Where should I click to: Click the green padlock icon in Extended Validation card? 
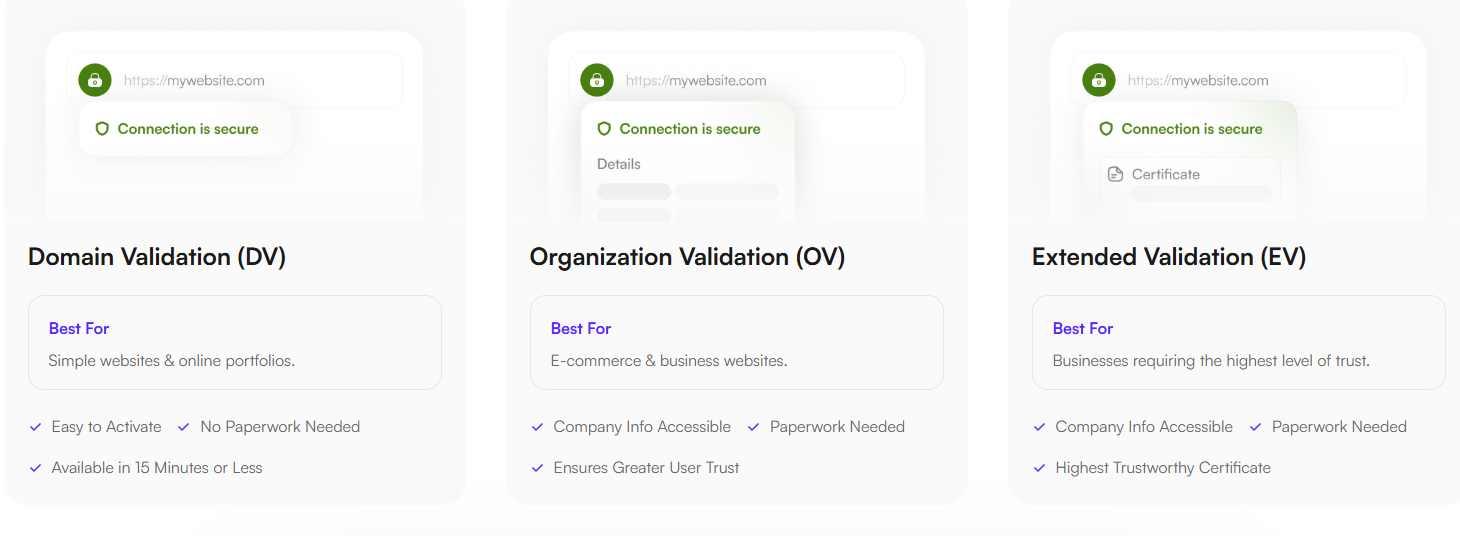point(1099,80)
